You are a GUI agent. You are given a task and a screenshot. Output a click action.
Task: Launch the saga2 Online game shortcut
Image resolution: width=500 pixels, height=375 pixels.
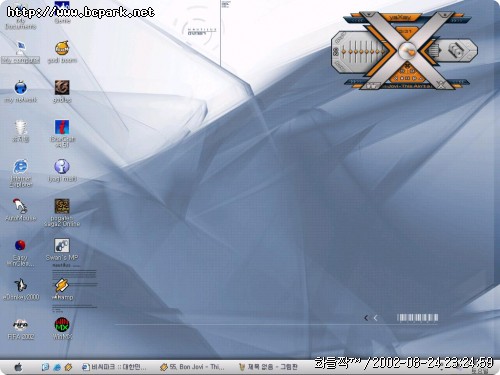pyautogui.click(x=62, y=213)
